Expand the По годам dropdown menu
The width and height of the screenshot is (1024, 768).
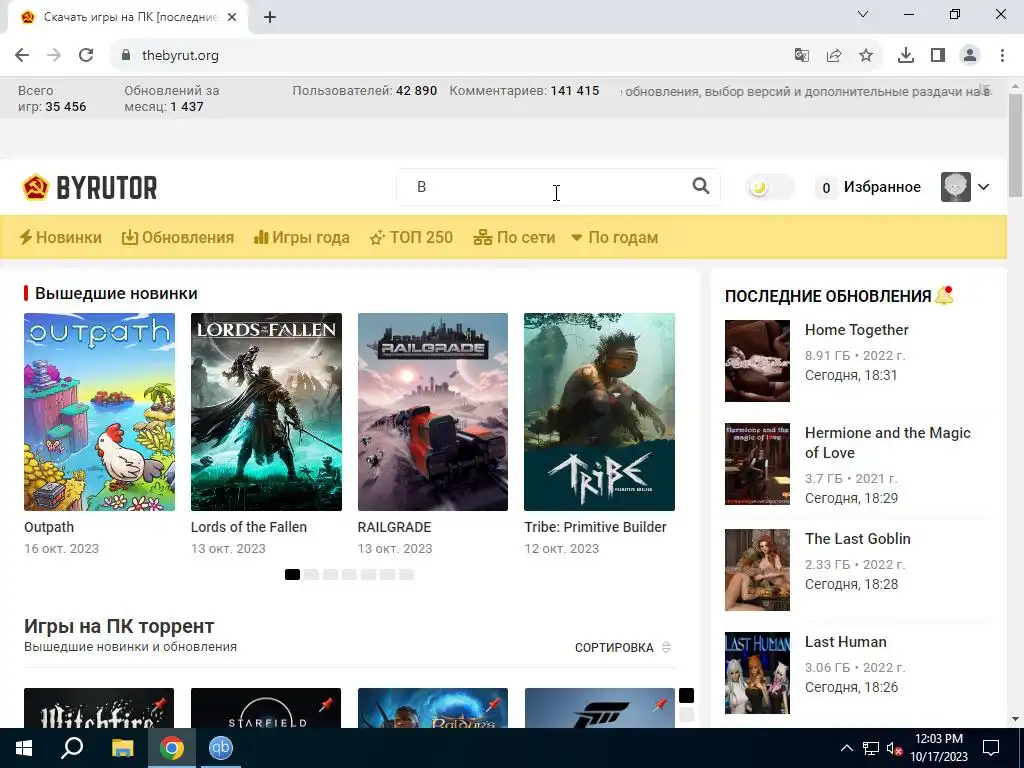[615, 237]
